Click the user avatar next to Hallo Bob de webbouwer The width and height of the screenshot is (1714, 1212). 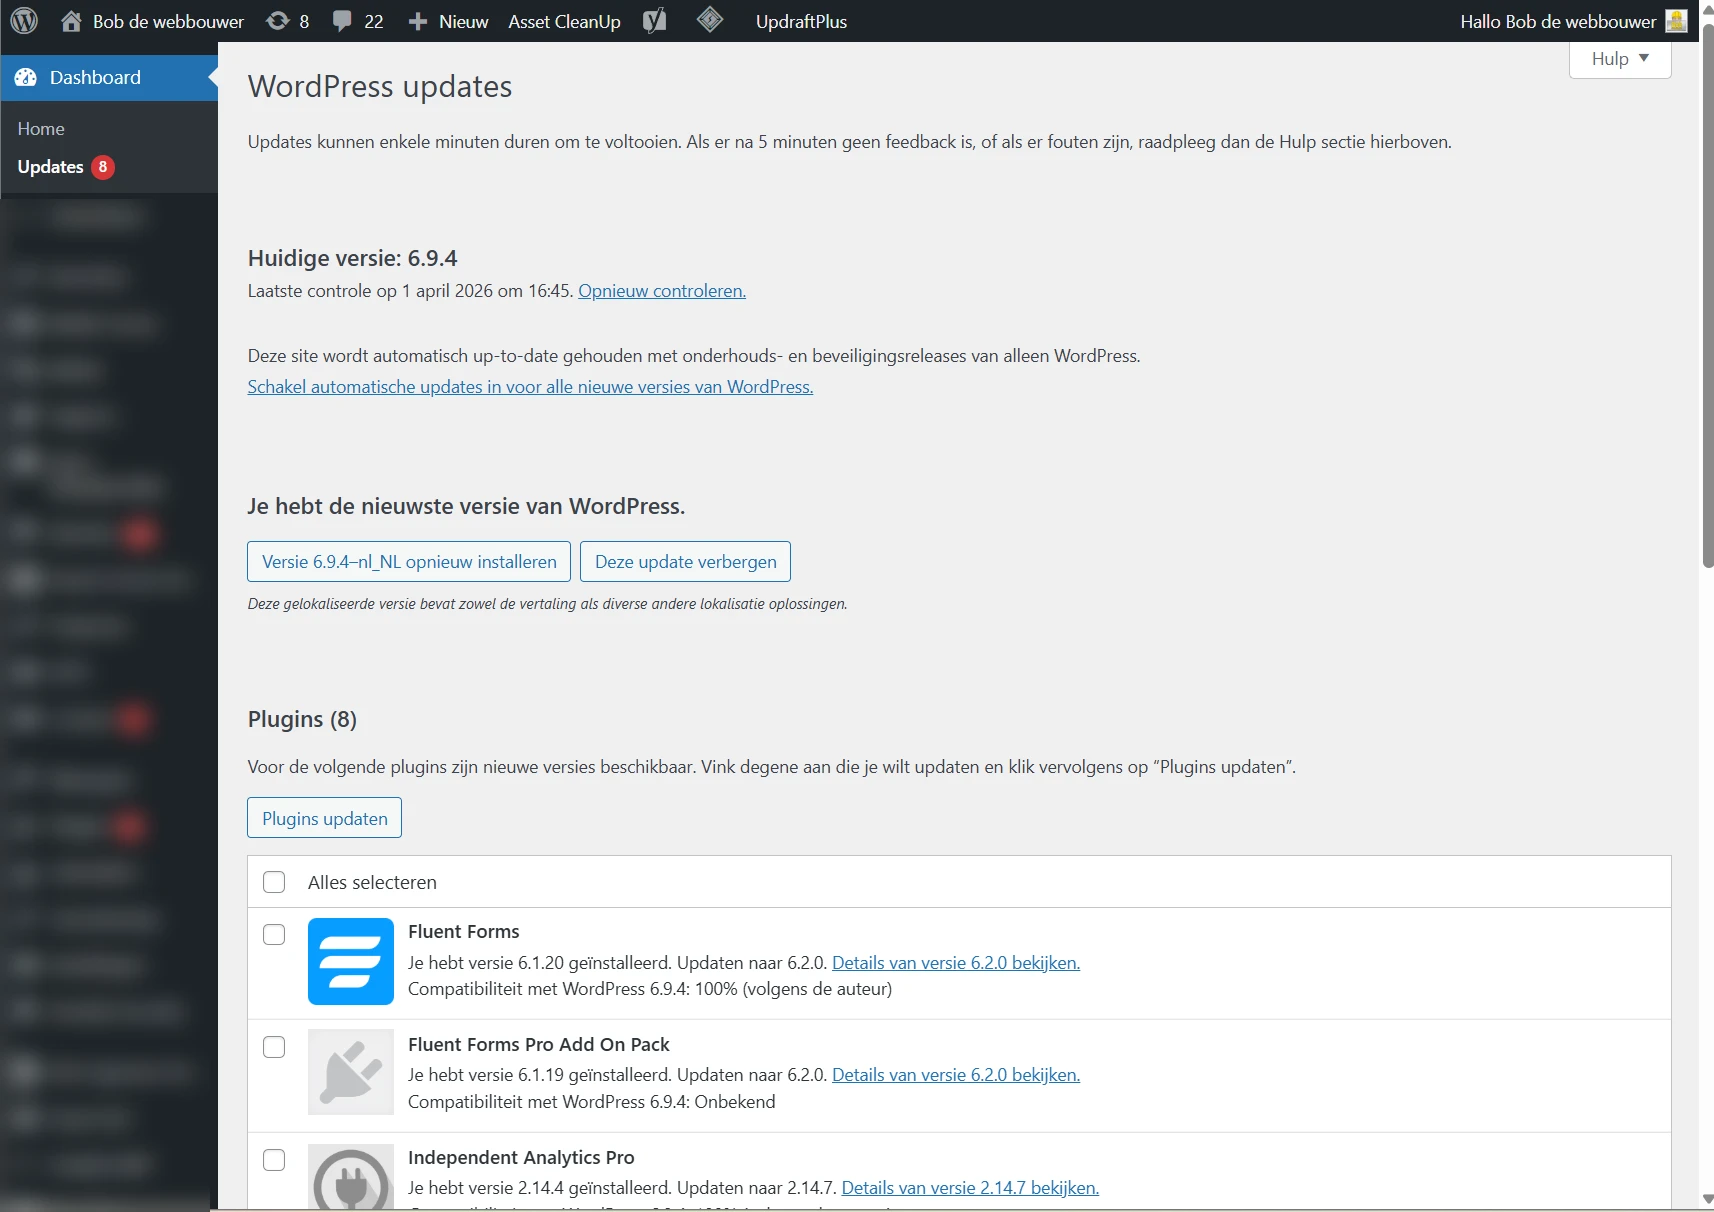(x=1674, y=20)
